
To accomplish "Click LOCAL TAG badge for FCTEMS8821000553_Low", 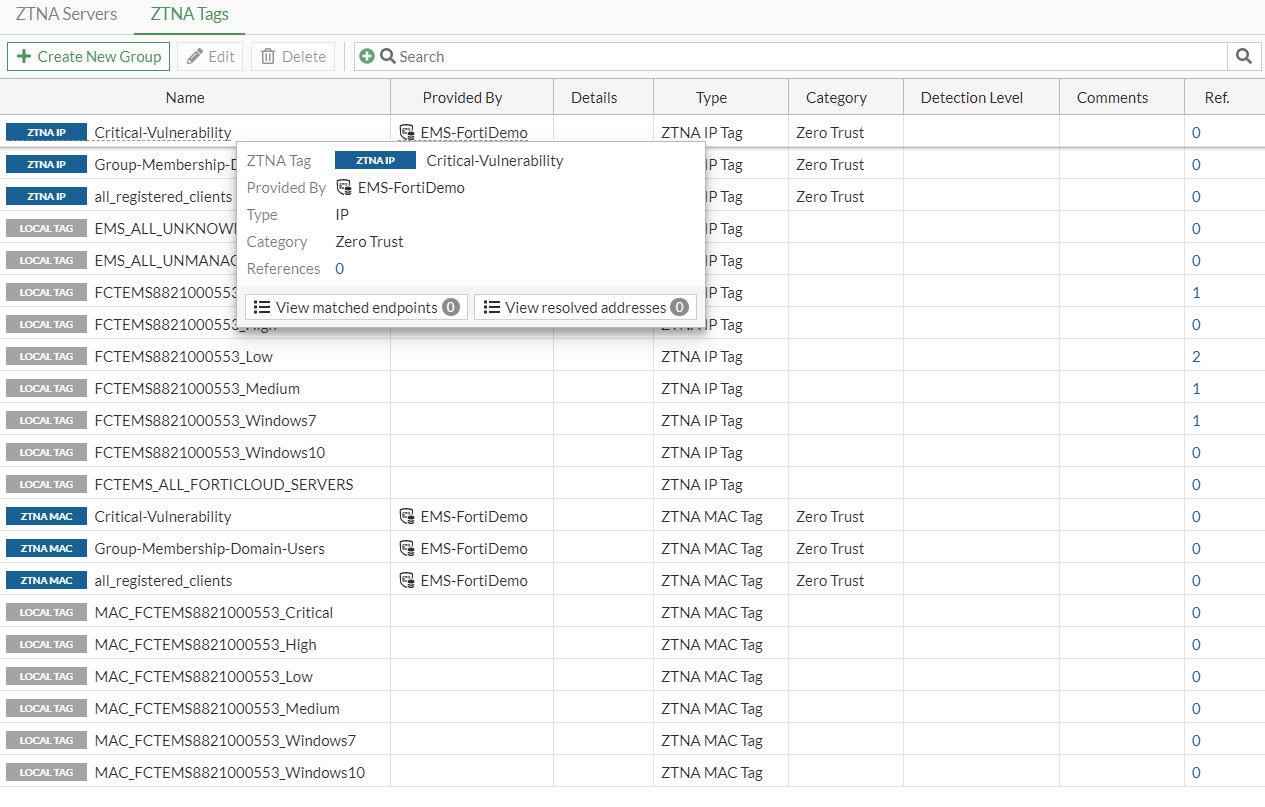I will [46, 357].
